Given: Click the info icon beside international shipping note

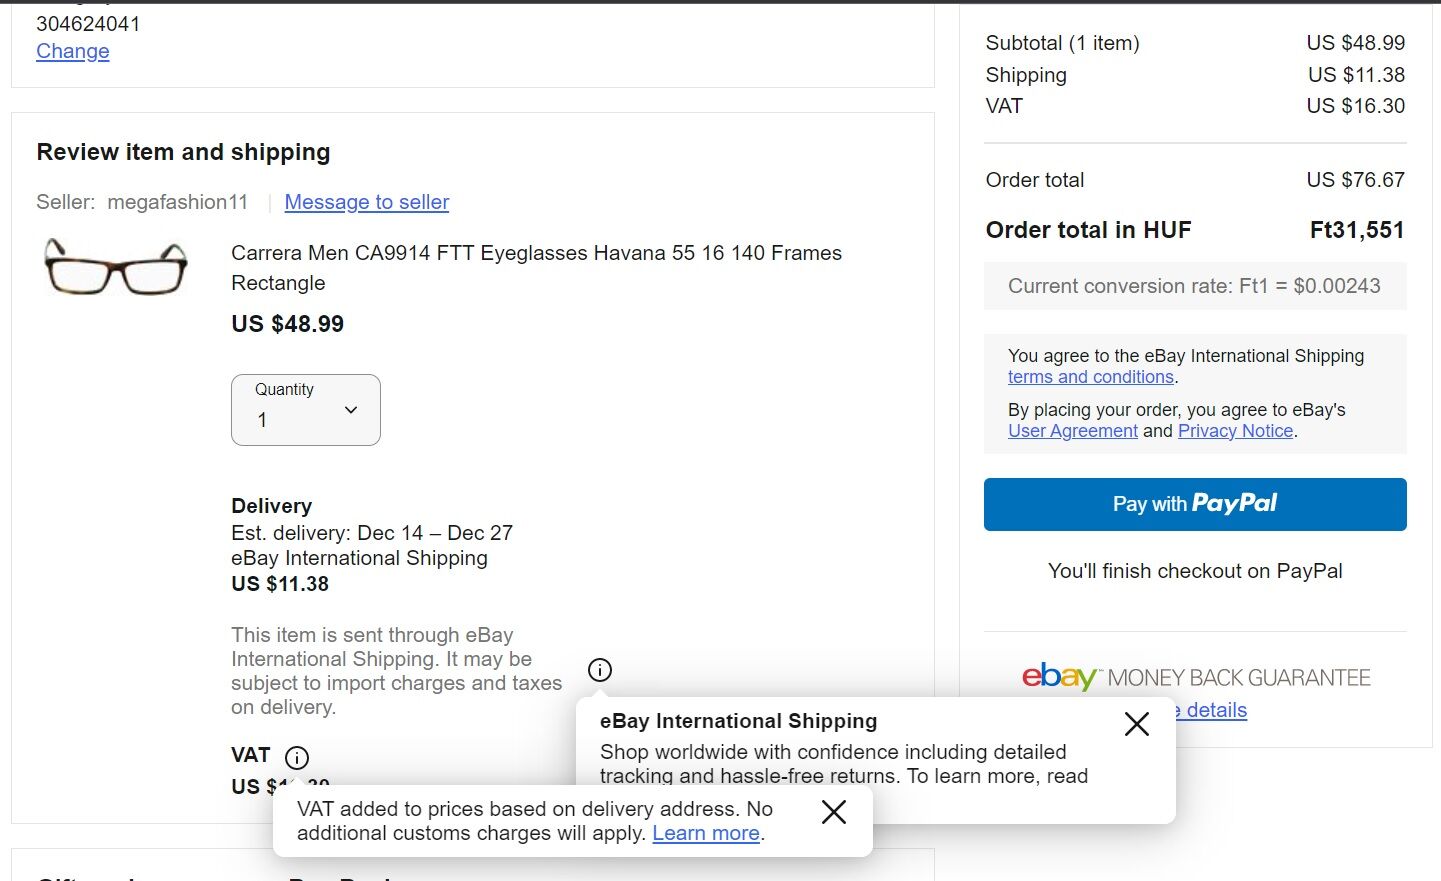Looking at the screenshot, I should click(x=600, y=670).
